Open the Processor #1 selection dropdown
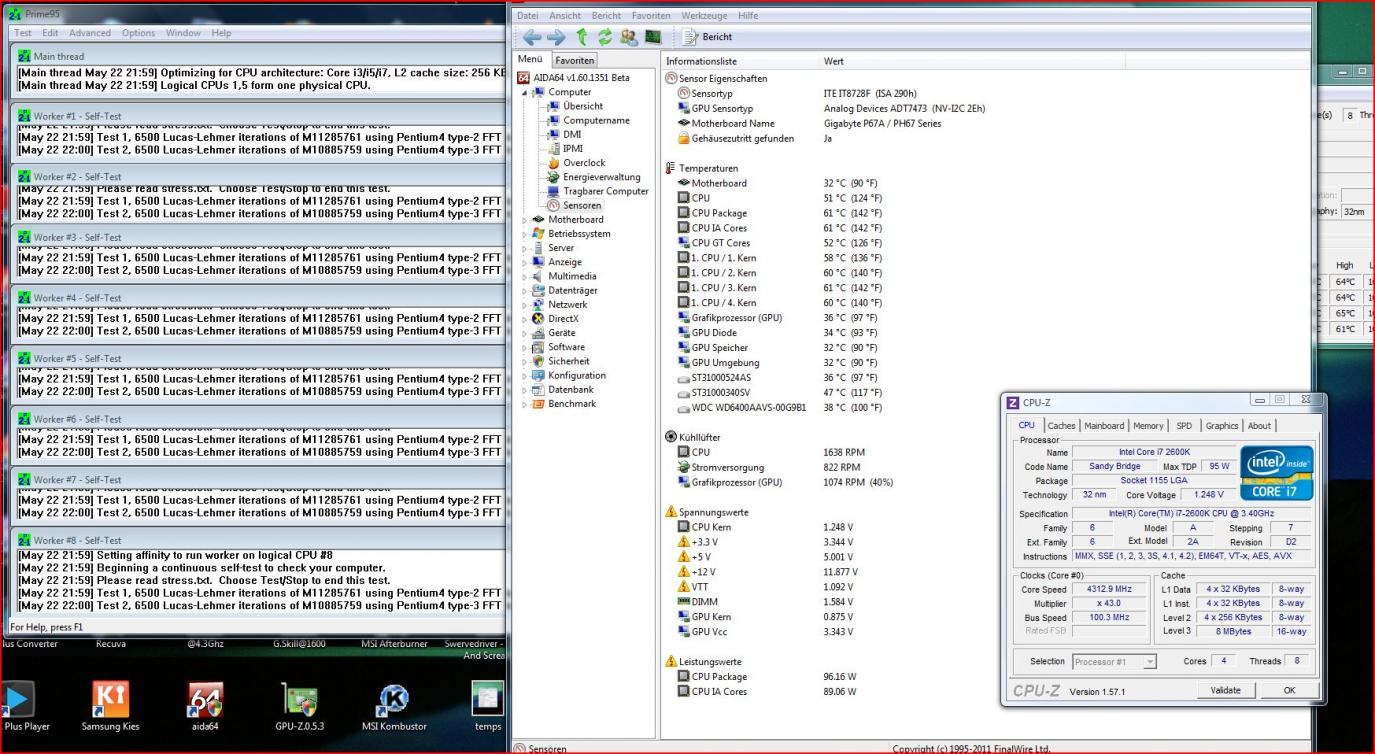 coord(1114,661)
